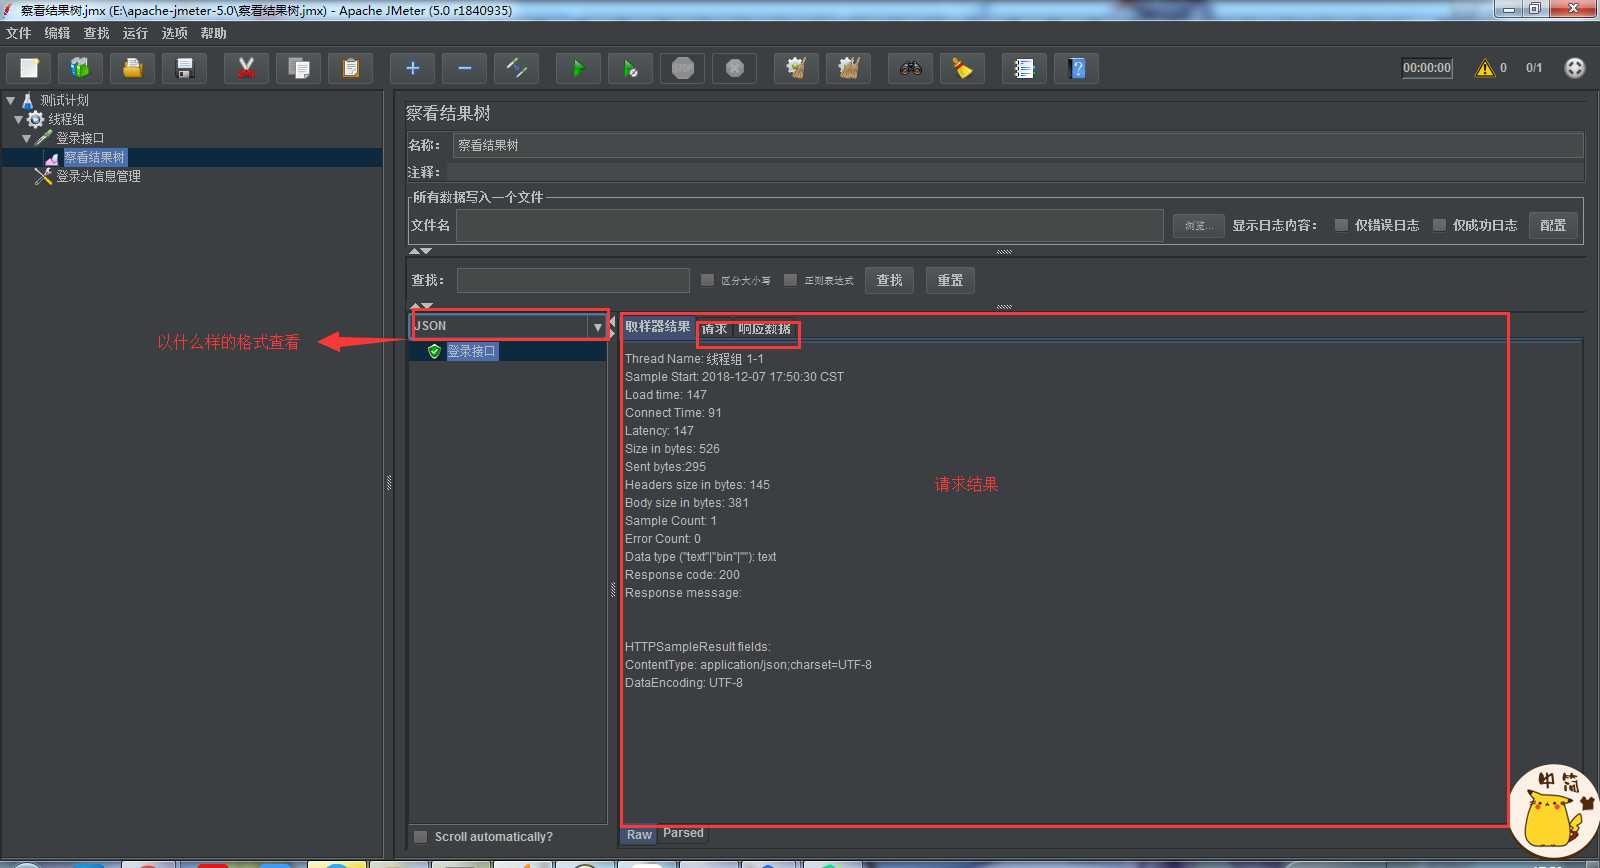Focus the 注释 comment field
The height and width of the screenshot is (868, 1600).
coord(1014,172)
